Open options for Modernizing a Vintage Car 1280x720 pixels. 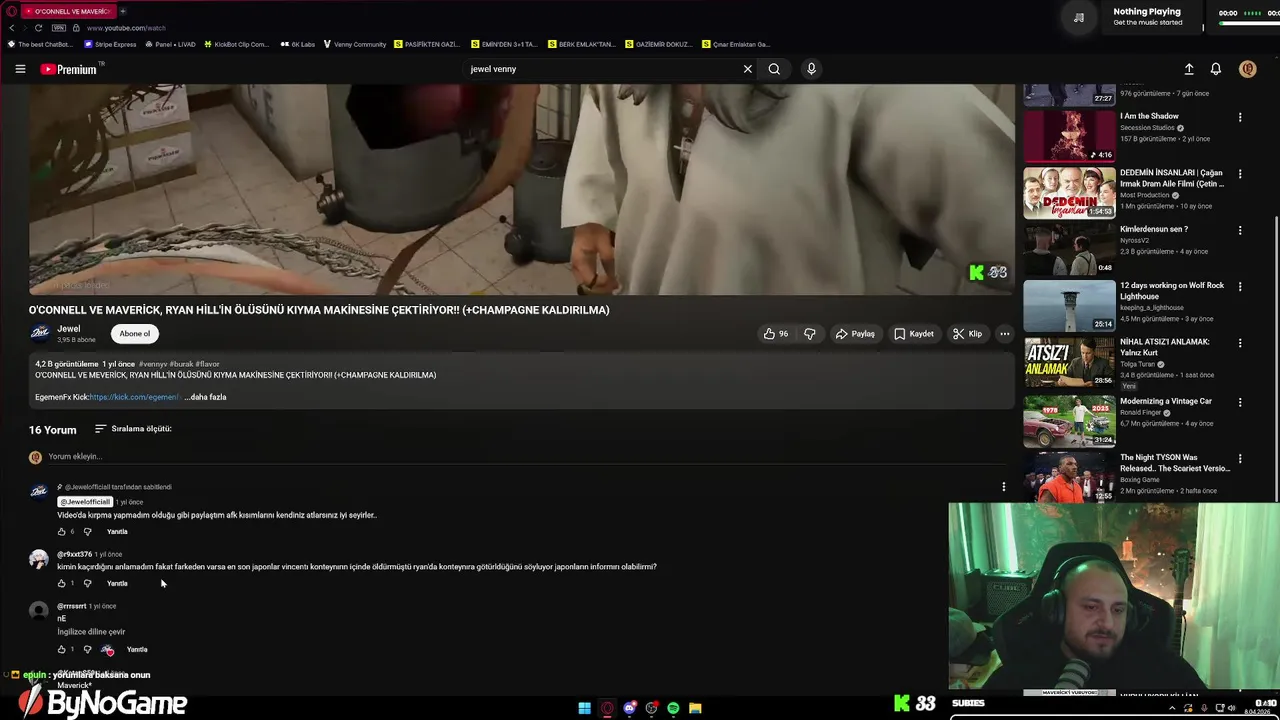(x=1240, y=402)
